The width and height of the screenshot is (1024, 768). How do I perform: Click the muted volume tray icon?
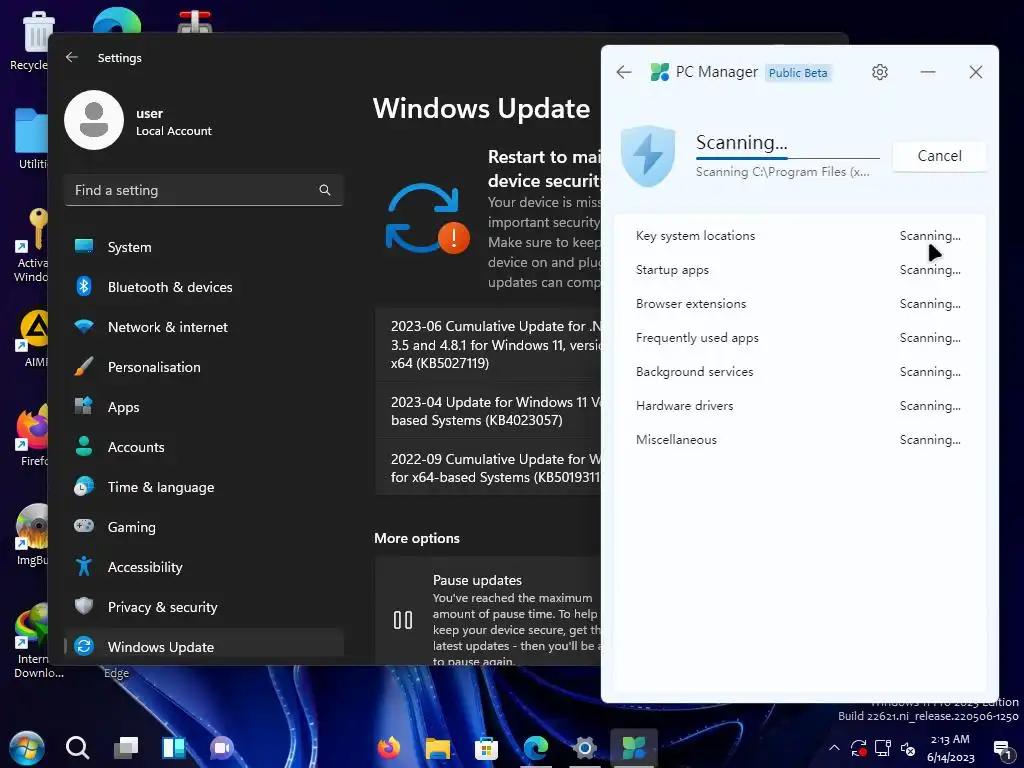click(x=908, y=748)
